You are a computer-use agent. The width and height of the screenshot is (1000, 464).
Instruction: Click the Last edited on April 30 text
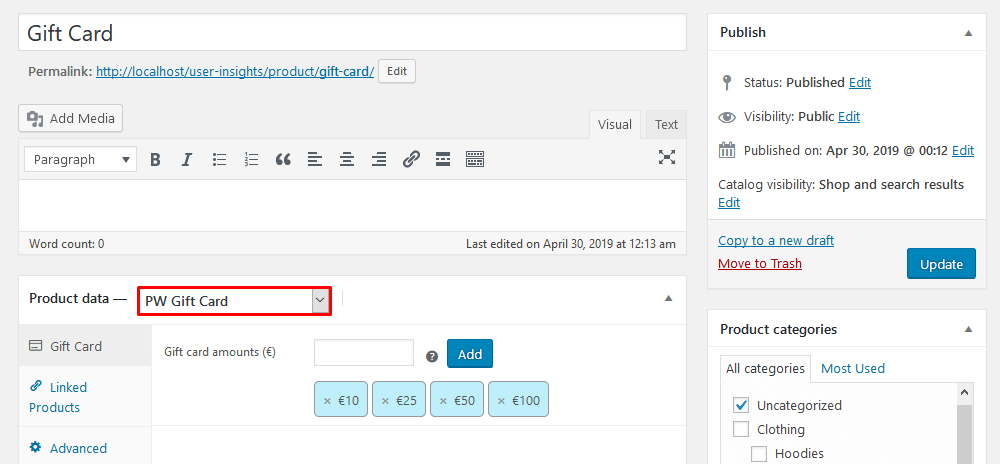tap(571, 243)
